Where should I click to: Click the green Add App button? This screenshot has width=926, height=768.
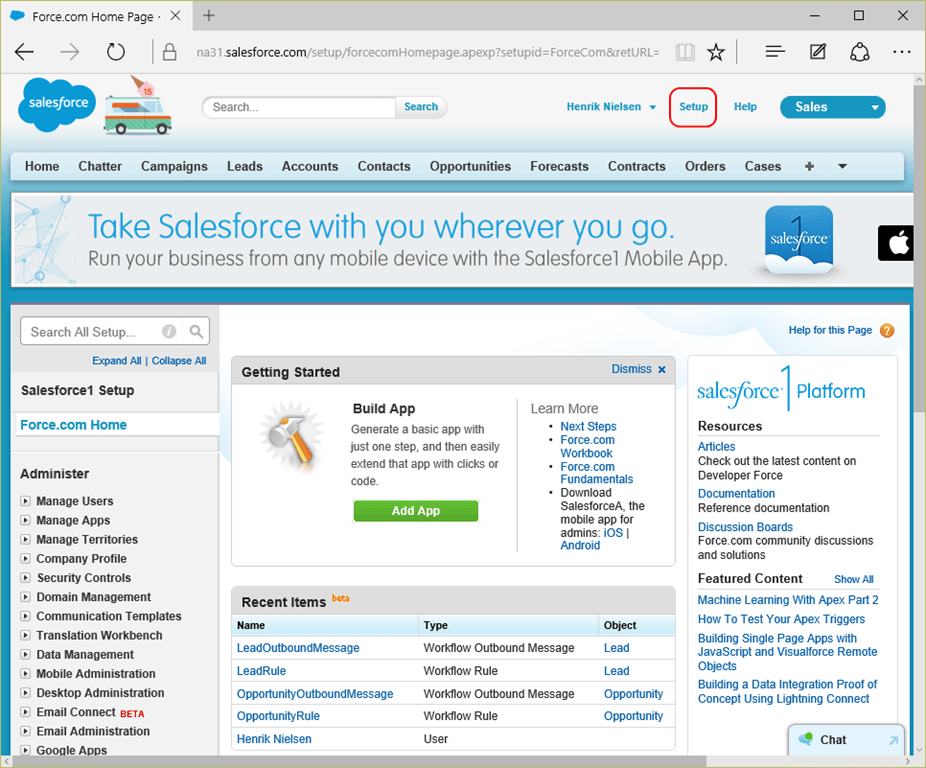coord(416,511)
